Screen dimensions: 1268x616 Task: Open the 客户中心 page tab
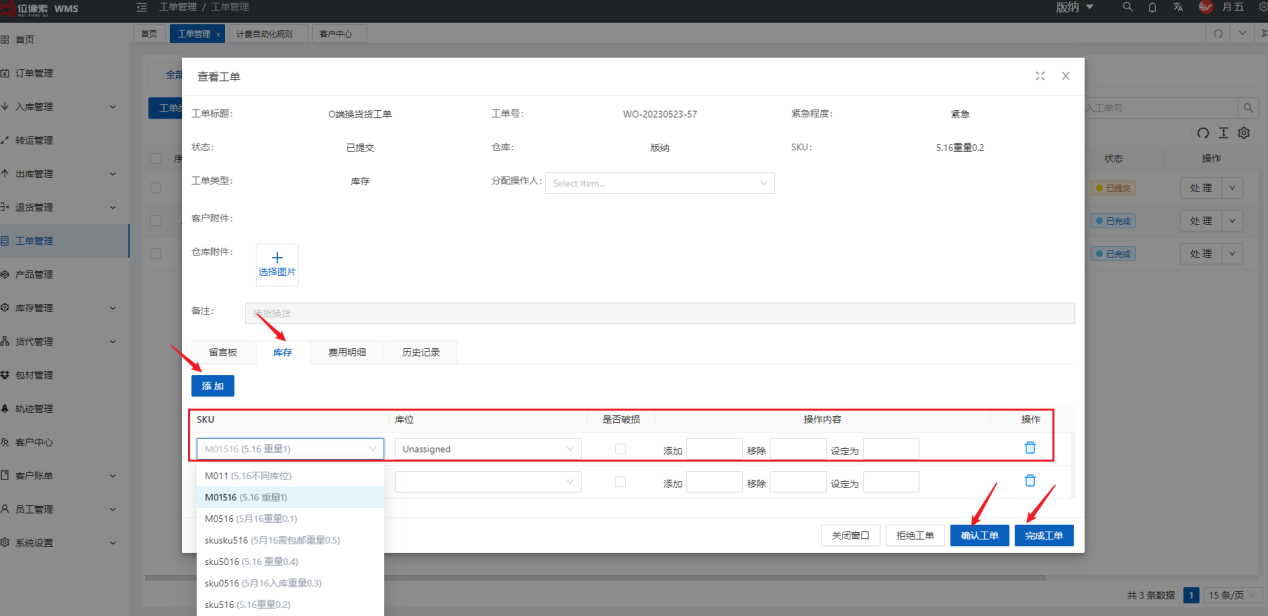pos(339,34)
